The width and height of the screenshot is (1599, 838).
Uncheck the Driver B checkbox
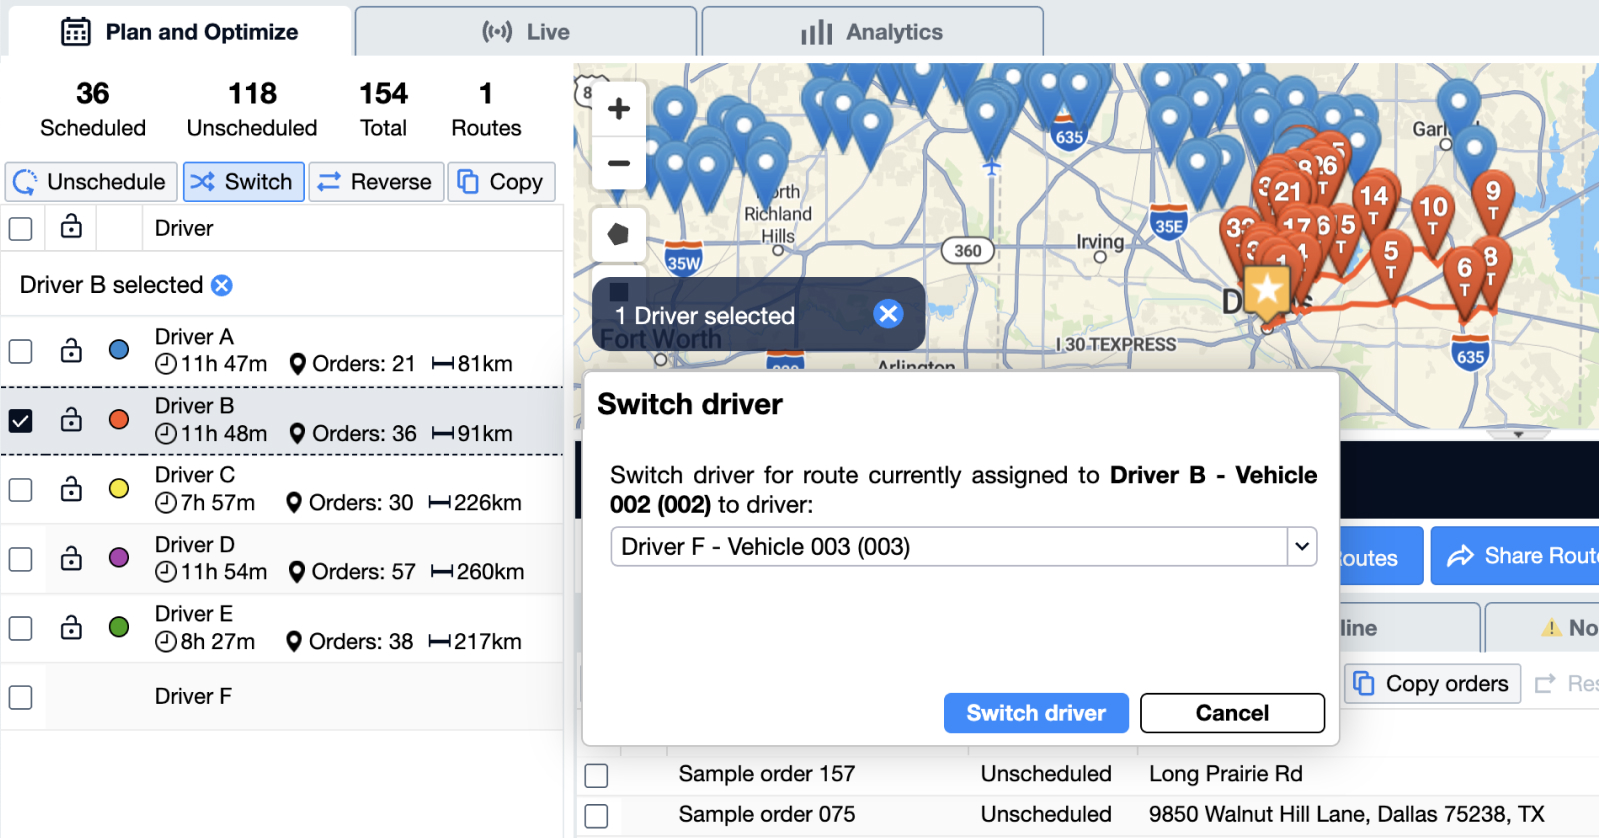click(x=21, y=420)
